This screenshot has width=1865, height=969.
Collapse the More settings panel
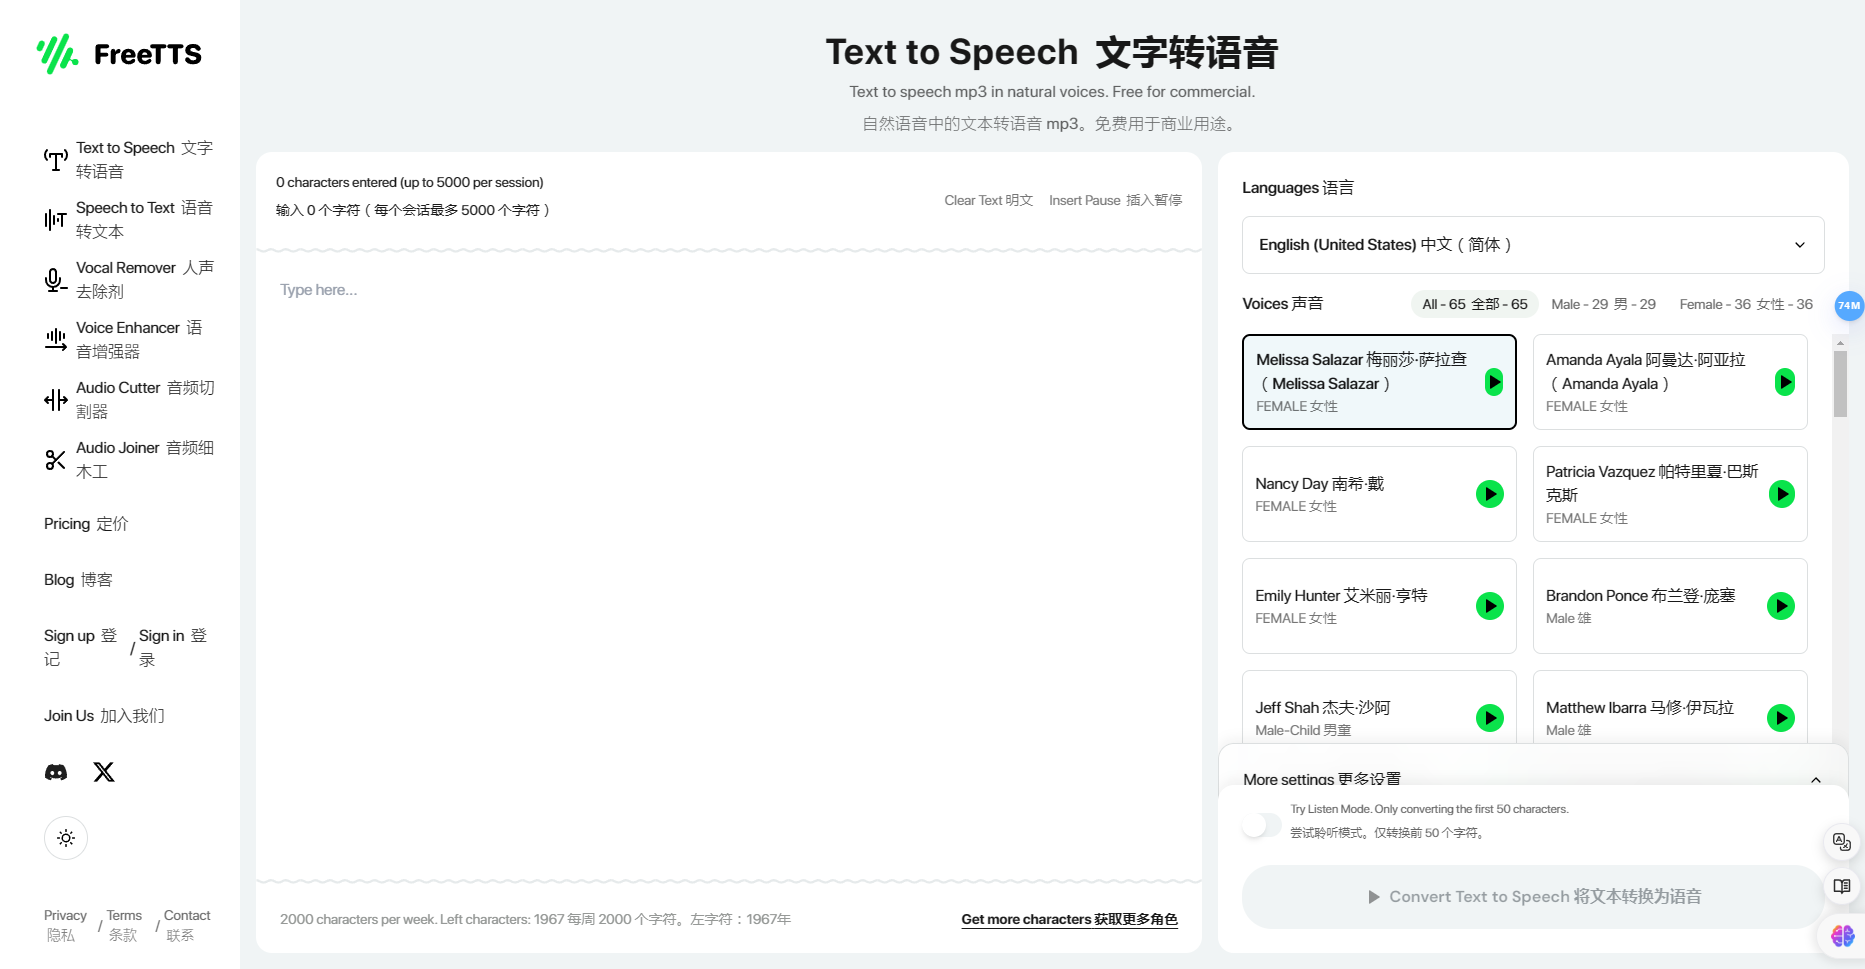pyautogui.click(x=1816, y=780)
